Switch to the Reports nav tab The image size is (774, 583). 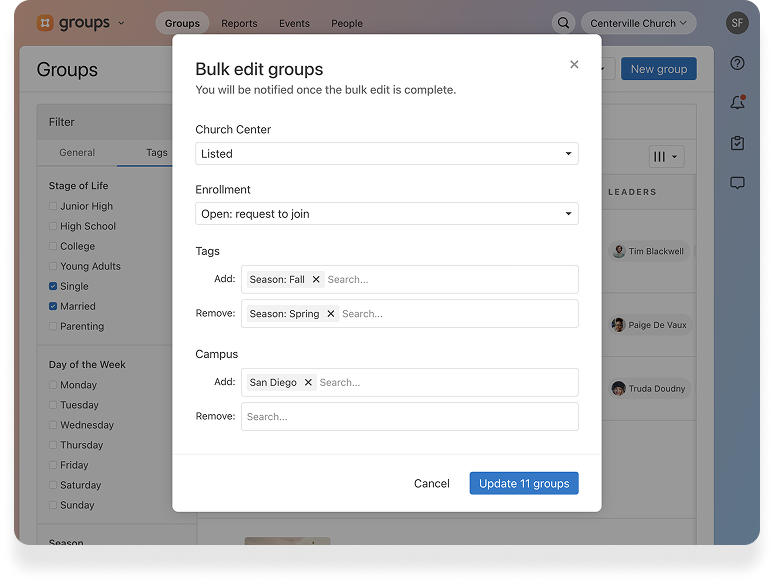point(239,23)
